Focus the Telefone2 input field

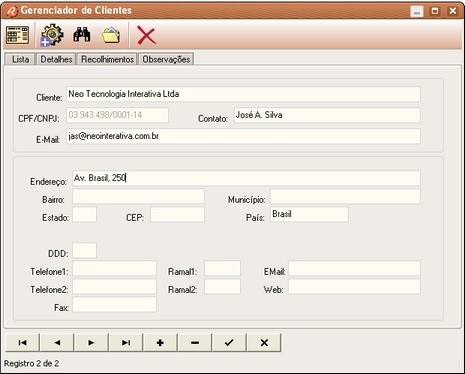click(x=114, y=286)
